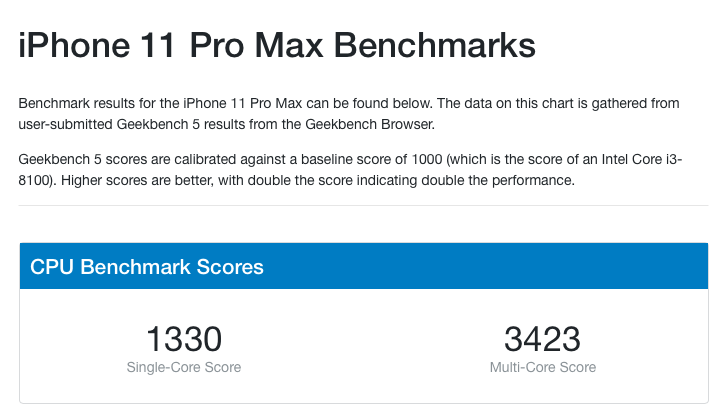Select the 3423 multi-core score value

click(x=543, y=339)
